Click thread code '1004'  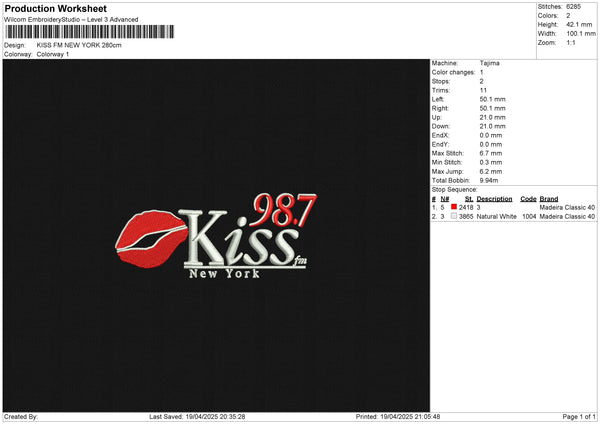(529, 217)
